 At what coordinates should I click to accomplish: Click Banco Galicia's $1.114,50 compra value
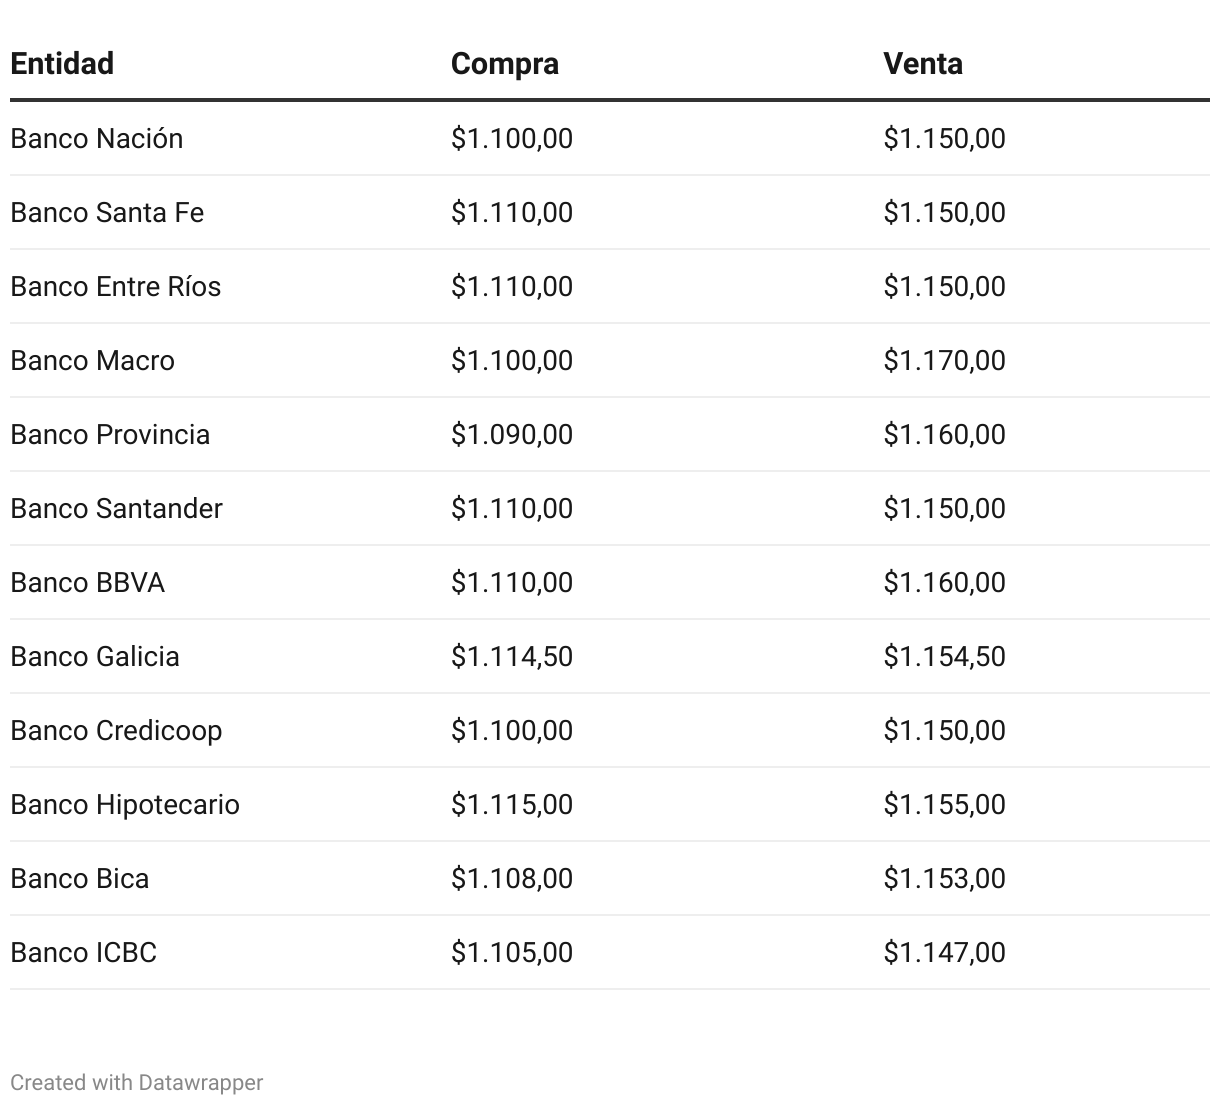click(x=511, y=656)
